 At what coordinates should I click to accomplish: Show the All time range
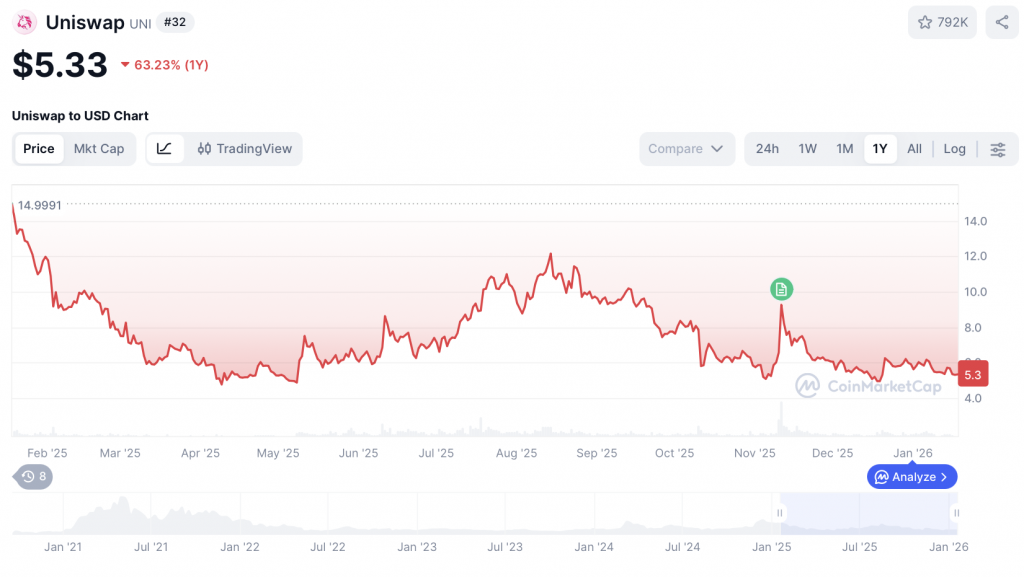(x=914, y=149)
